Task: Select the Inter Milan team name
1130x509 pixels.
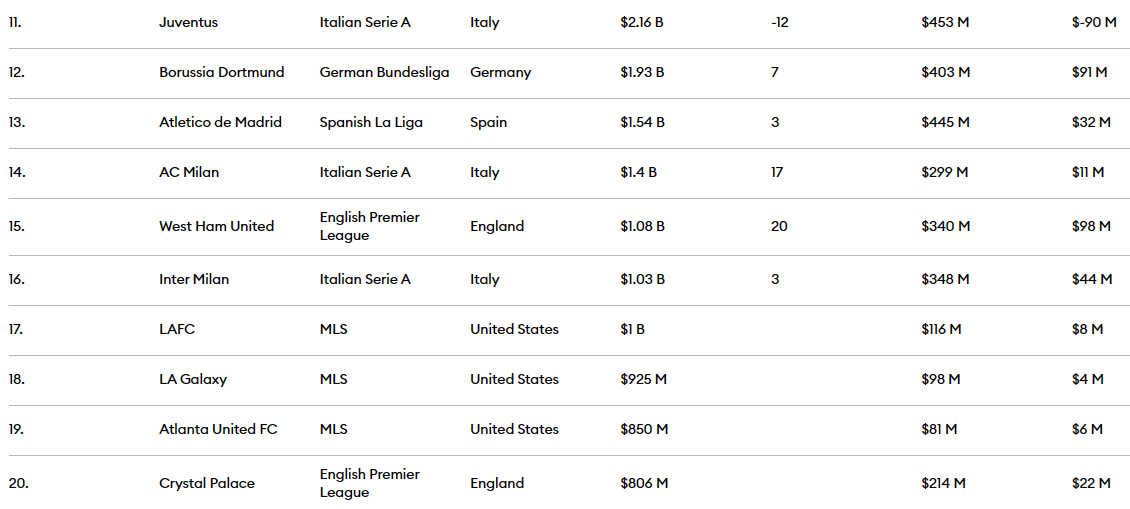Action: tap(194, 279)
